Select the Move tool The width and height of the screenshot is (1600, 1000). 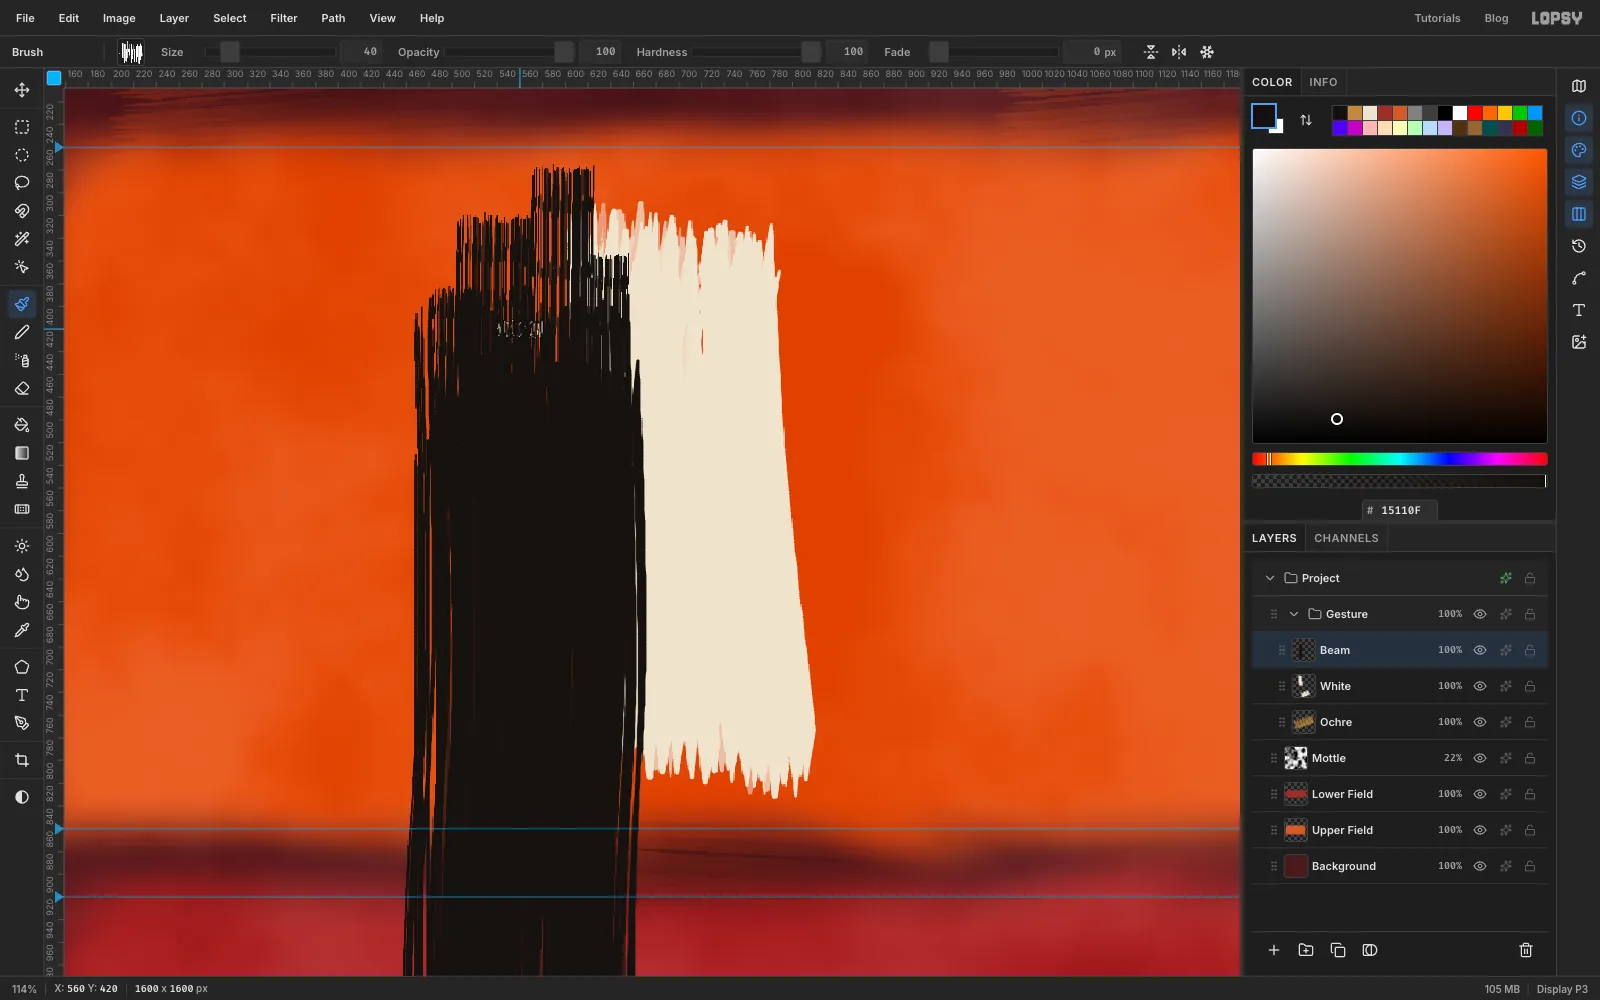click(22, 90)
